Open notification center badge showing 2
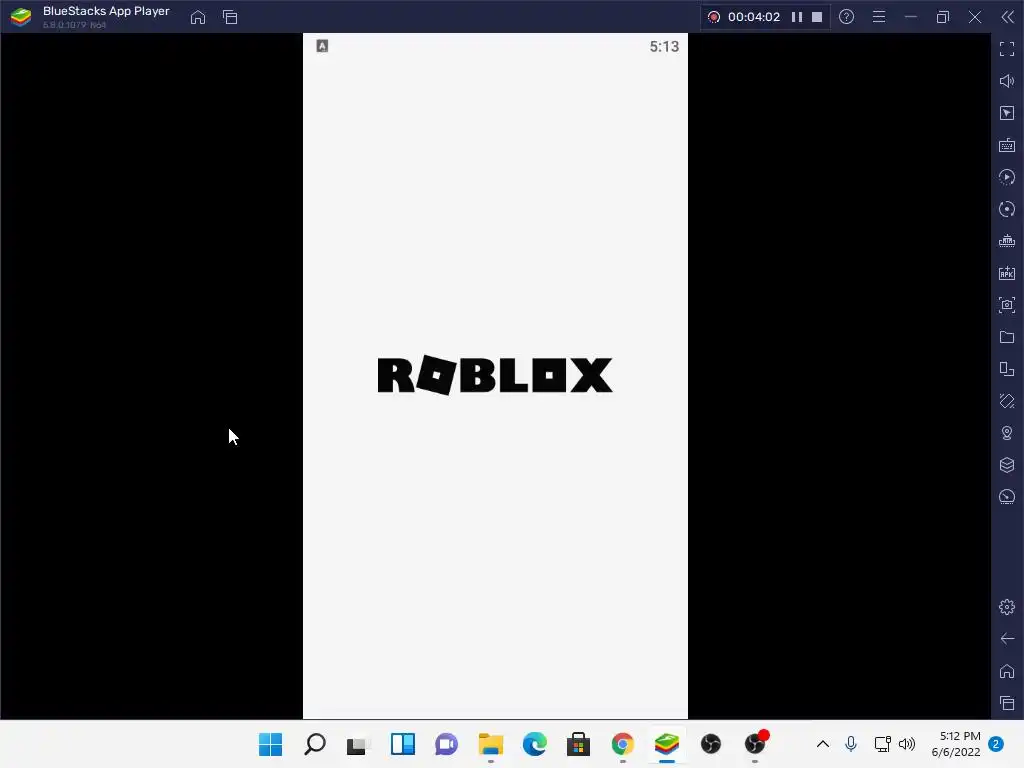The width and height of the screenshot is (1024, 768). (x=996, y=744)
